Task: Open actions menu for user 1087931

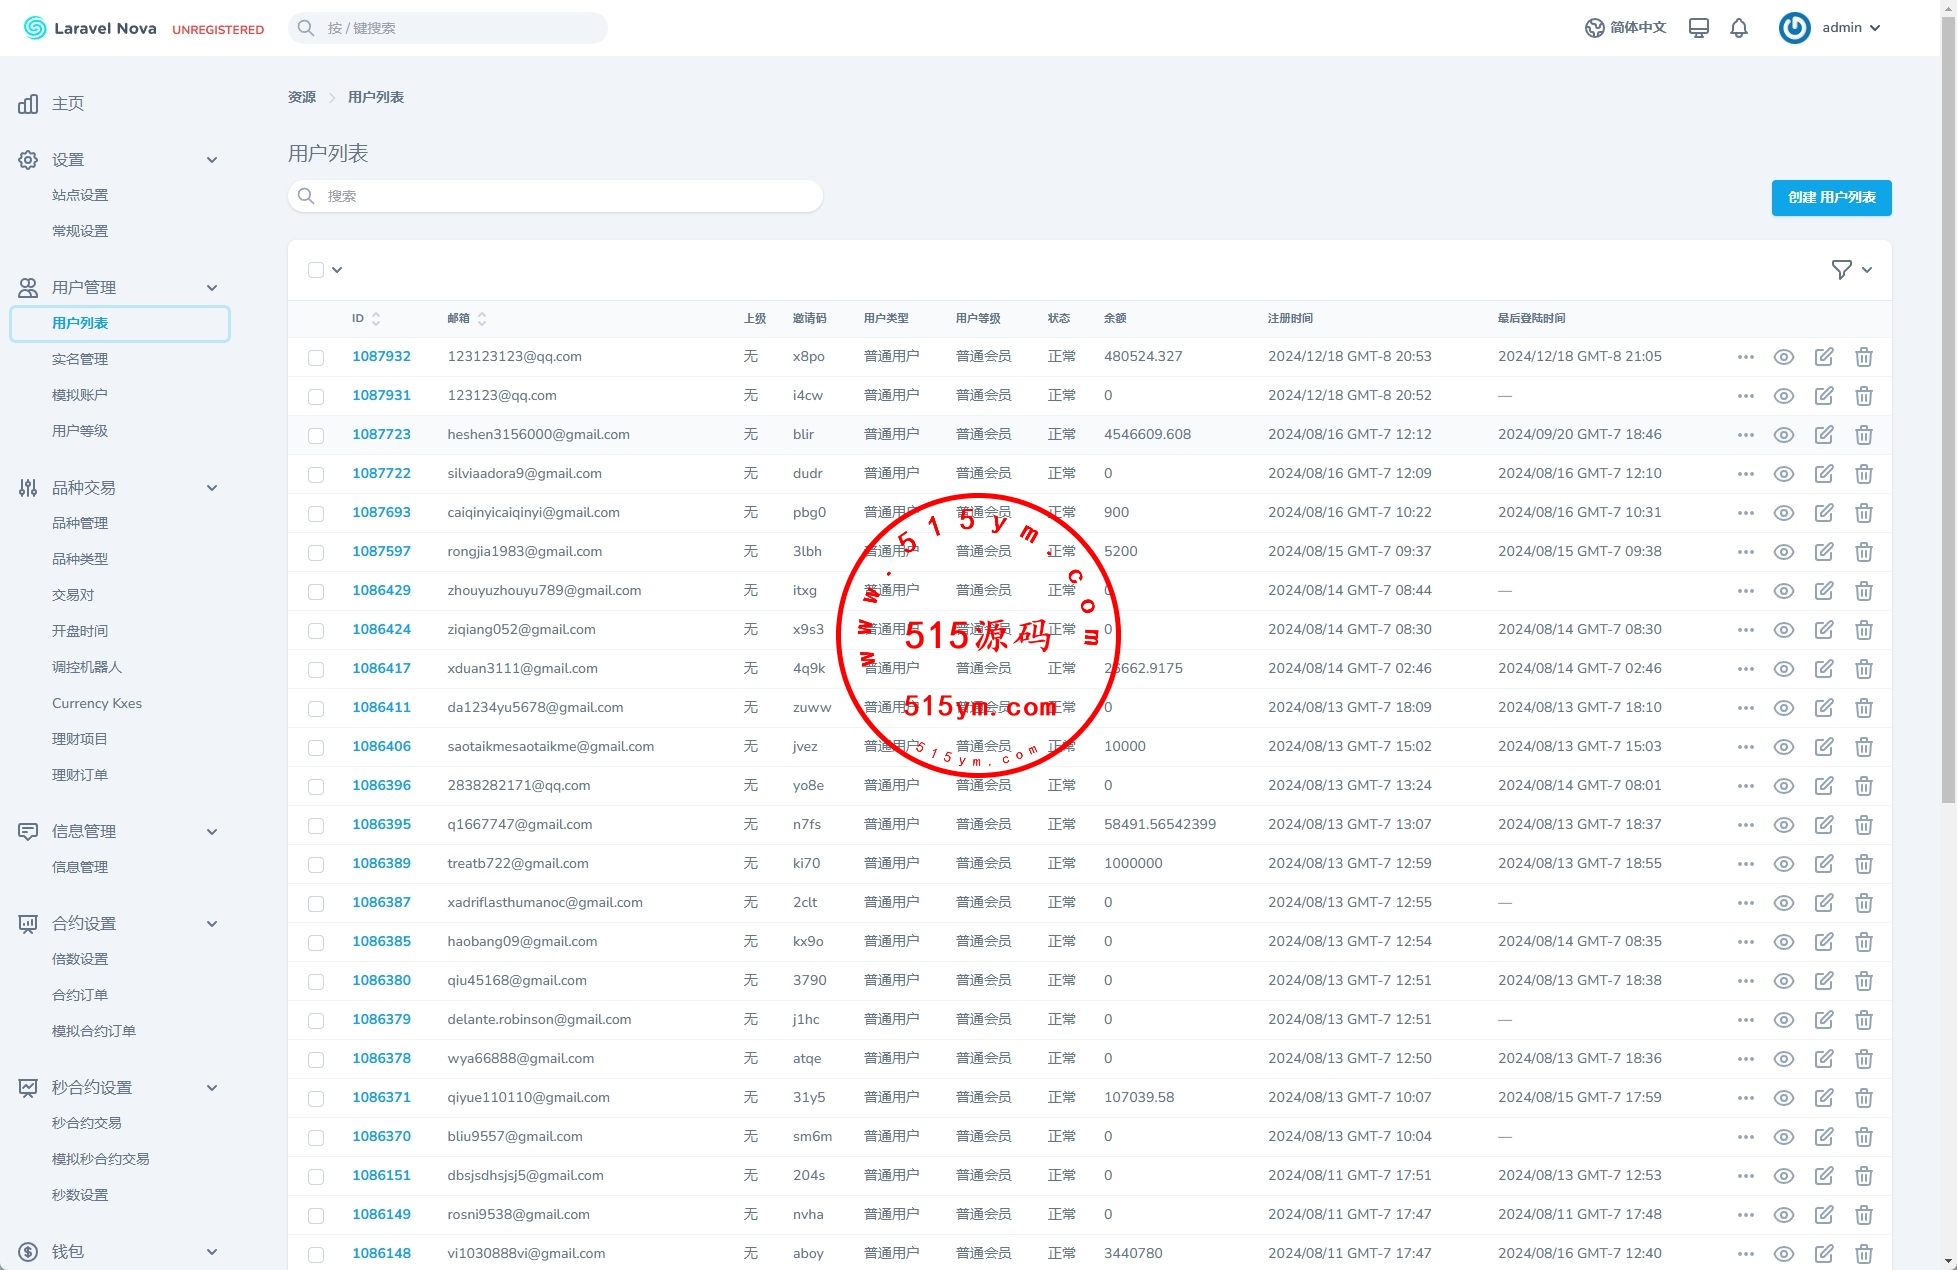Action: [x=1745, y=396]
